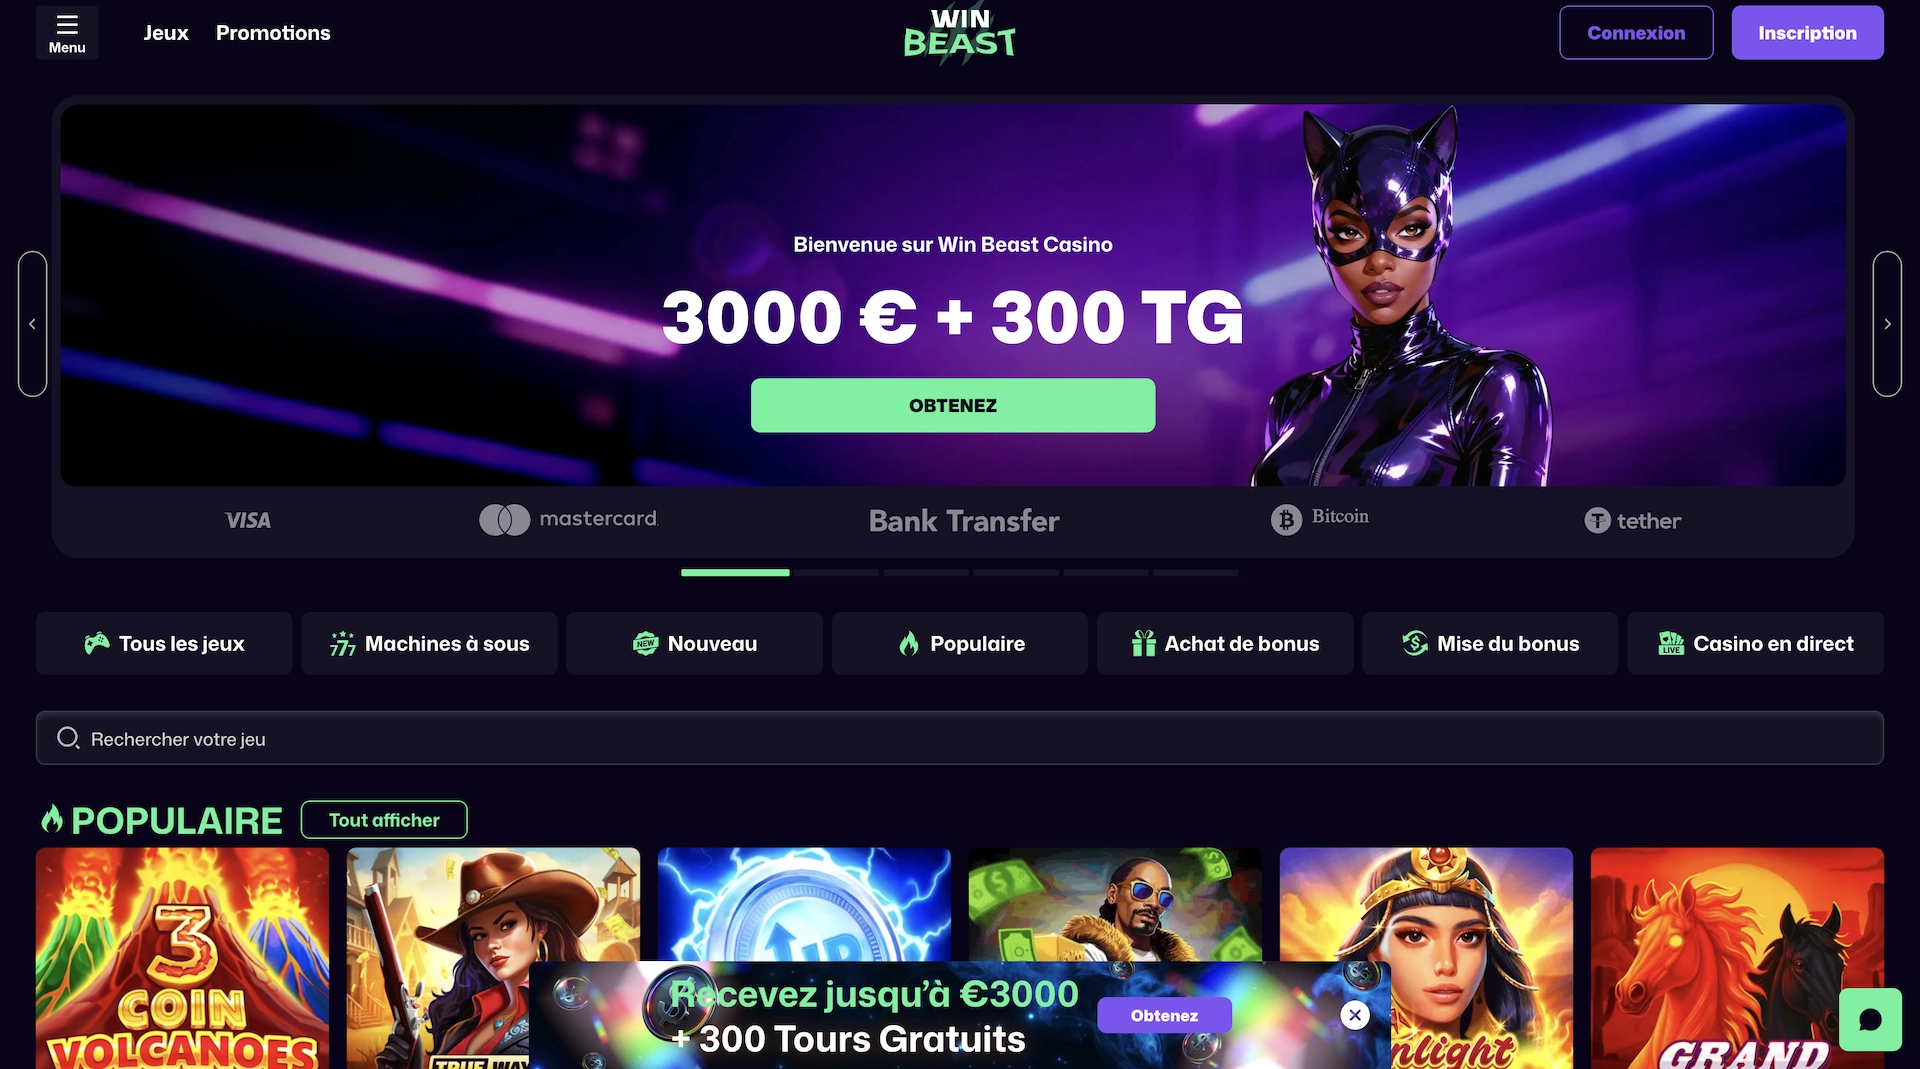Open the live chat bubble icon
The height and width of the screenshot is (1069, 1920).
[x=1870, y=1019]
